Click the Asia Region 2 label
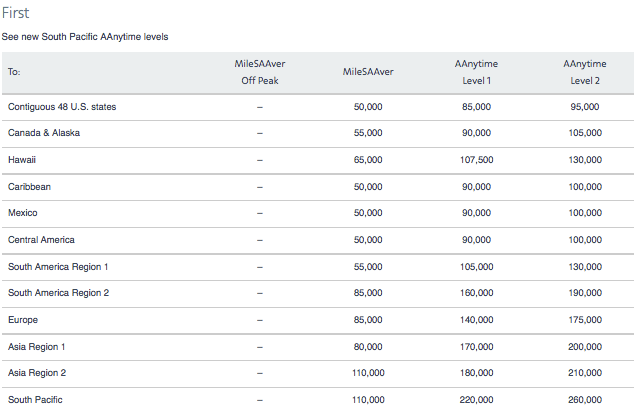 37,373
